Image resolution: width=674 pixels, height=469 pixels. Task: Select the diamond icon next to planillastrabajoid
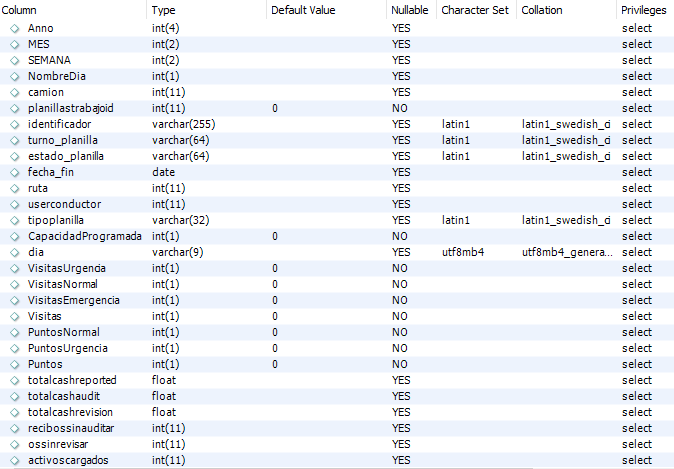(15, 108)
